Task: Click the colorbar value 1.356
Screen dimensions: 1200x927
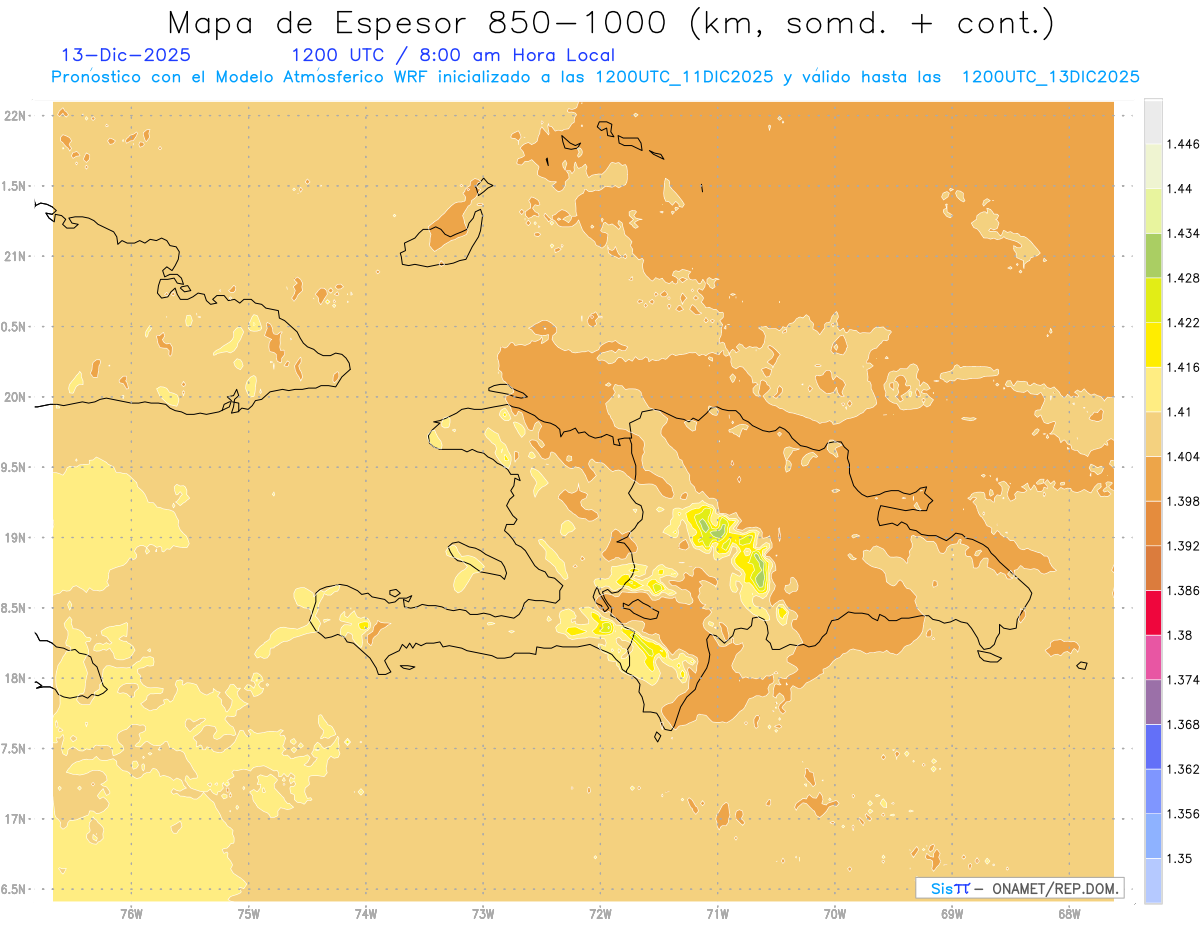Action: 1183,814
